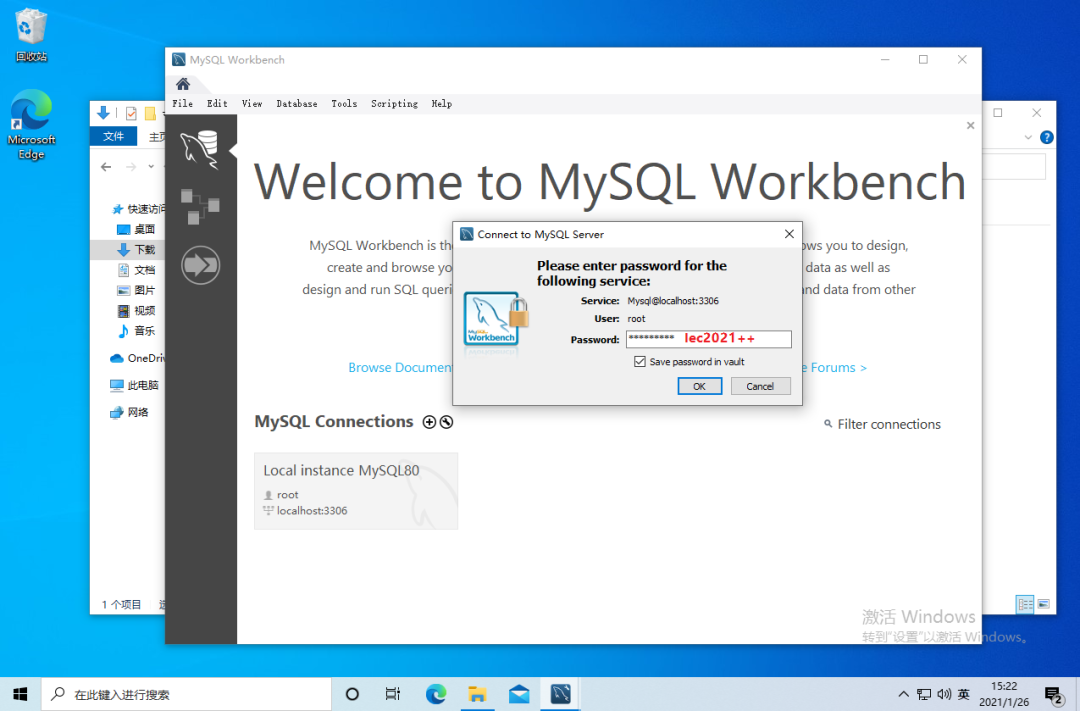This screenshot has height=711, width=1080.
Task: Click the Windows Start button
Action: pos(20,694)
